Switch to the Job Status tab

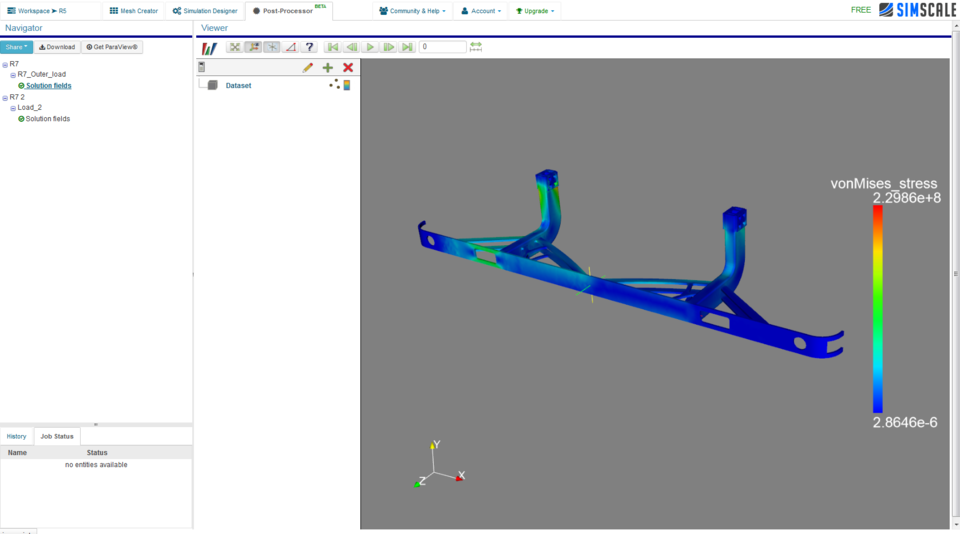[57, 437]
